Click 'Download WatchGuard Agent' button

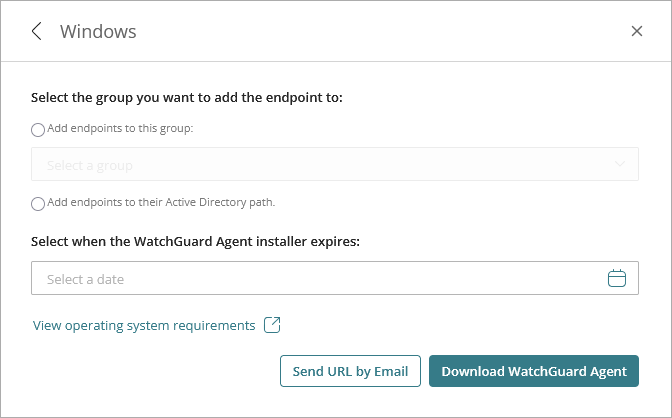534,371
